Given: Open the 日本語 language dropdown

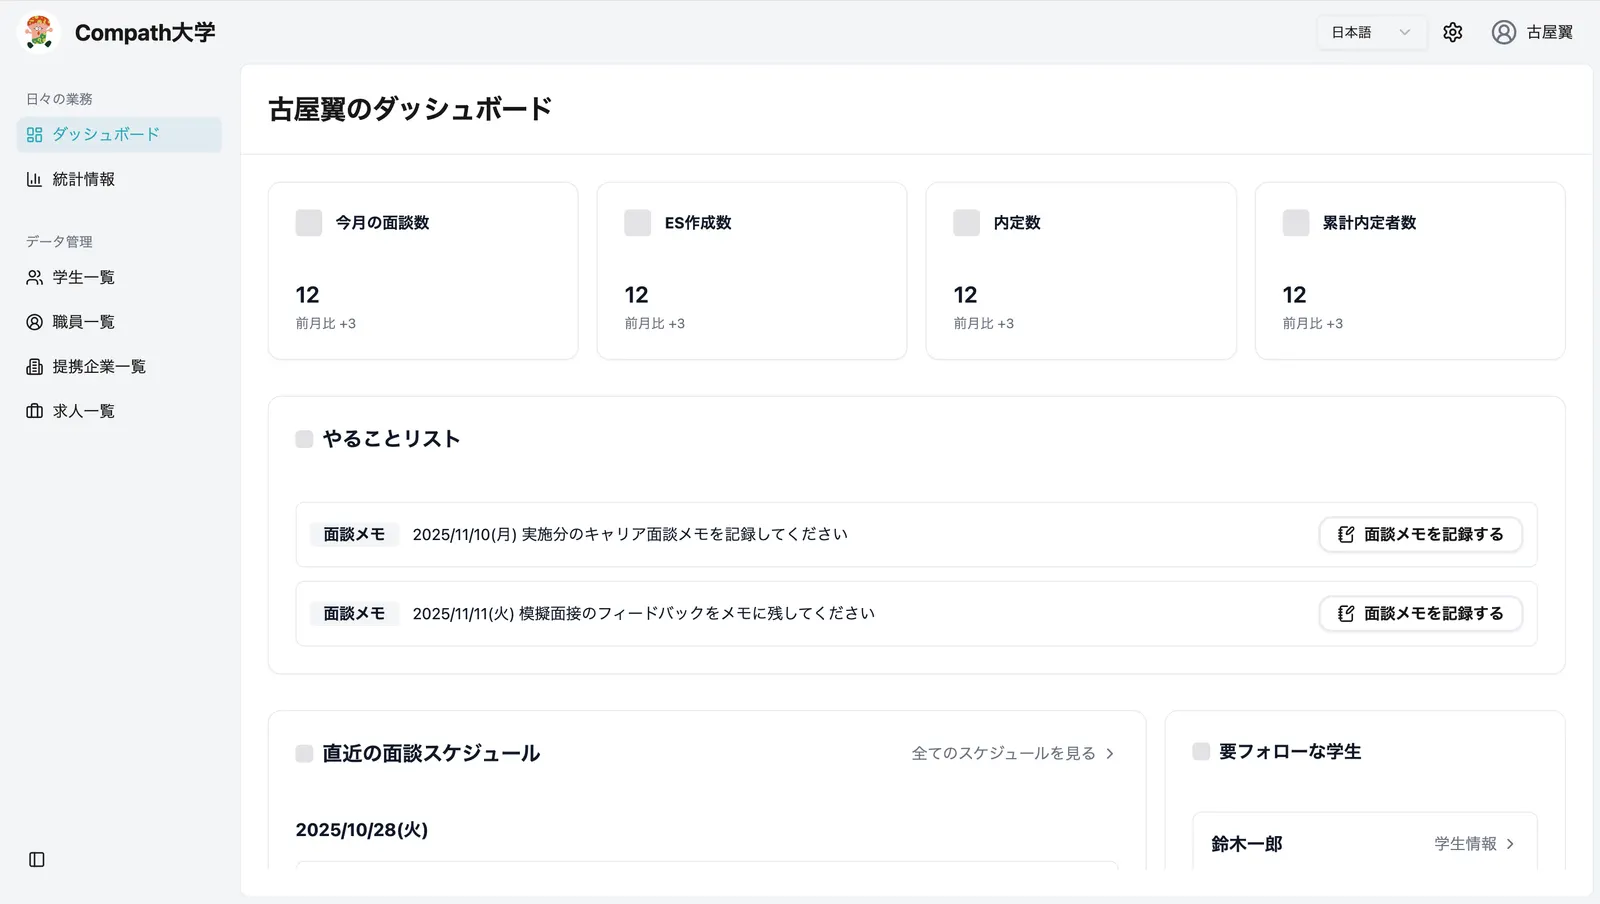Looking at the screenshot, I should pyautogui.click(x=1371, y=32).
